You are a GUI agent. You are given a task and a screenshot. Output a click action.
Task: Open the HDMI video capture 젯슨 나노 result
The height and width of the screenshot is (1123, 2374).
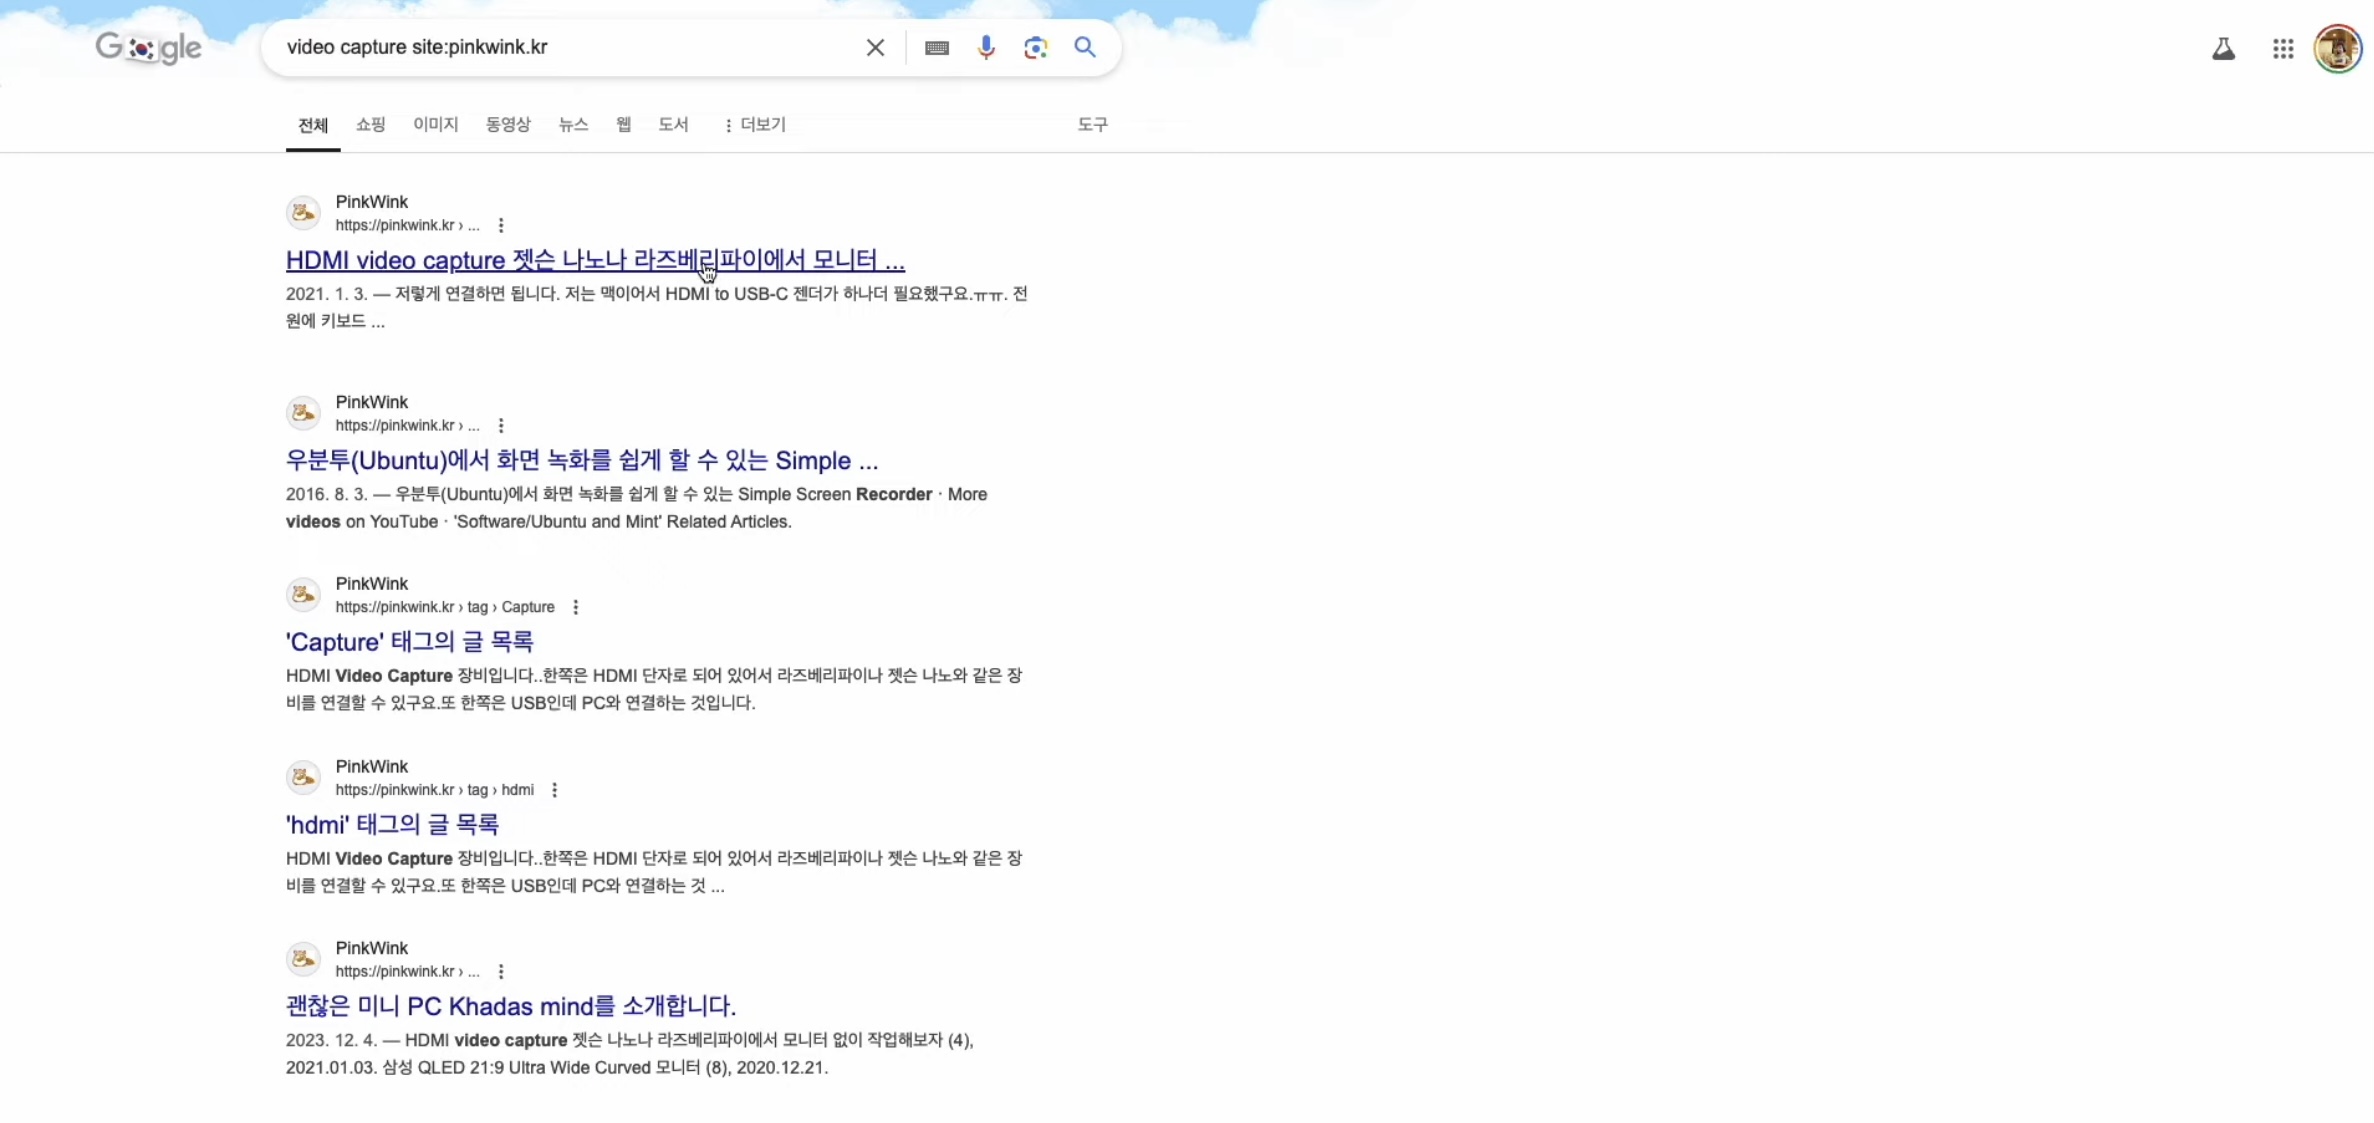(x=594, y=260)
